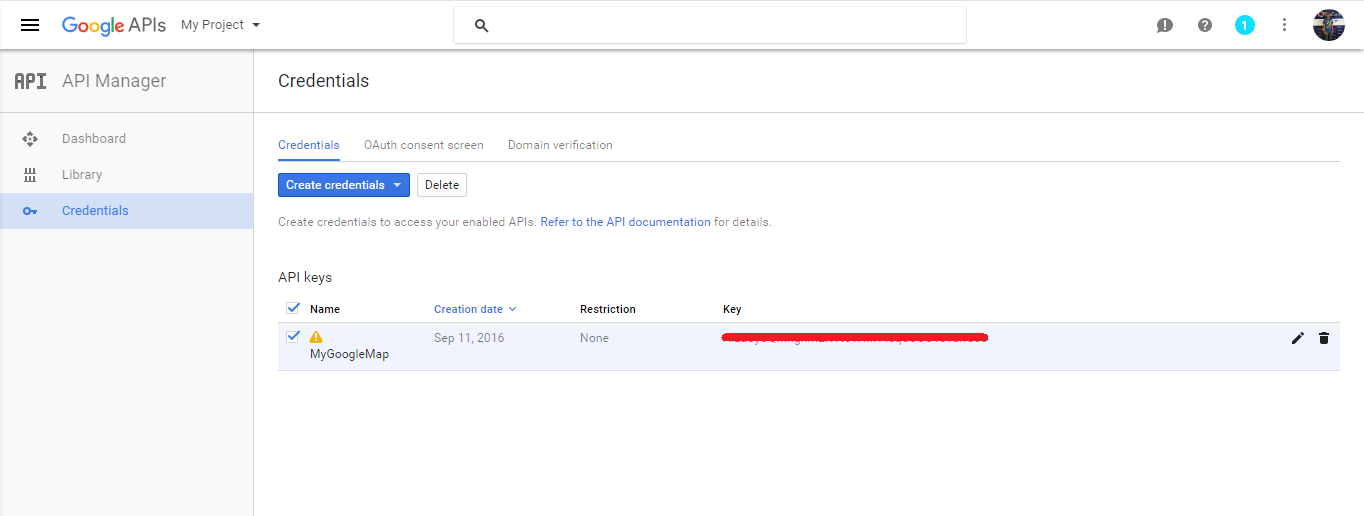The image size is (1364, 516).
Task: Switch to the Credentials tab
Action: [x=309, y=145]
